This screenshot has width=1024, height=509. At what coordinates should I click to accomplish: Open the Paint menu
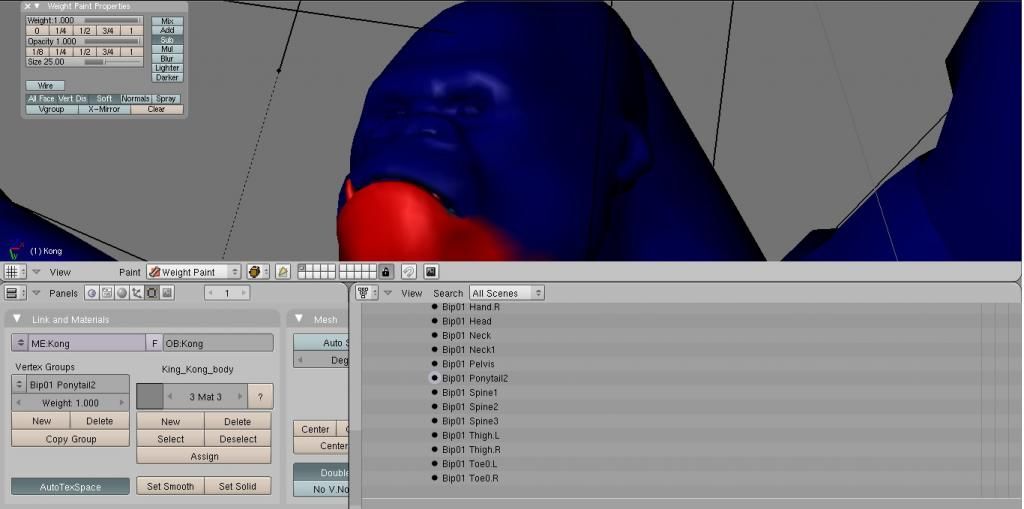coord(130,271)
